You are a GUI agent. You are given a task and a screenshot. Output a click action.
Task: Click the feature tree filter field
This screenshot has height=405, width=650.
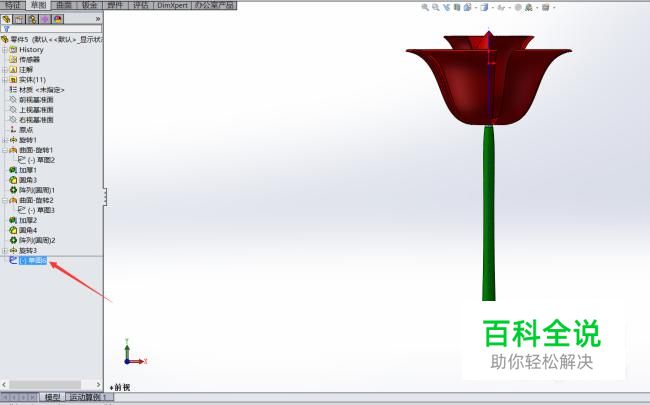pyautogui.click(x=51, y=29)
